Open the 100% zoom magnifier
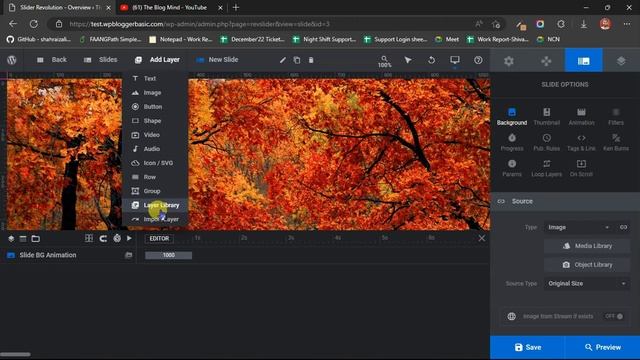 click(384, 61)
